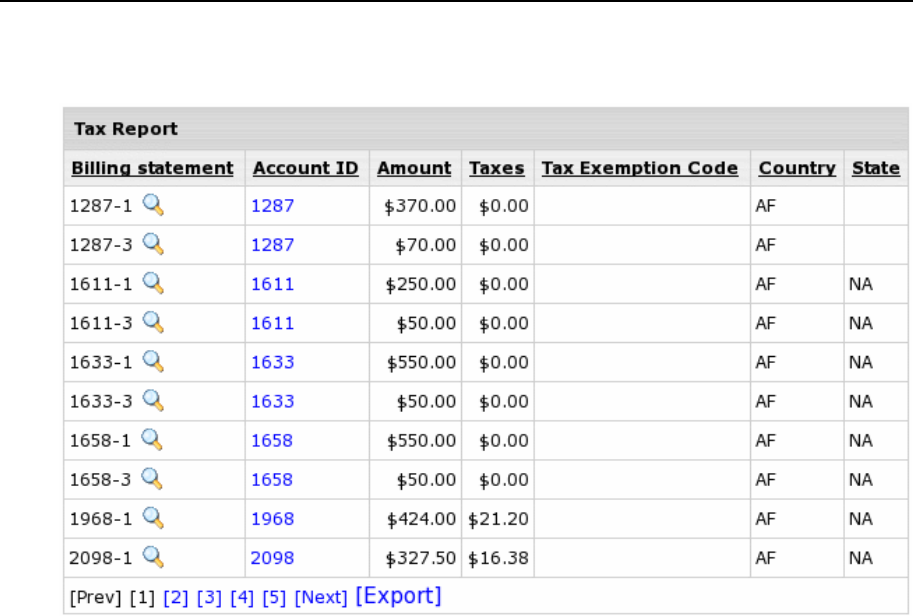Viewport: 913px width, 616px height.
Task: Sort by State column header
Action: pyautogui.click(x=875, y=168)
